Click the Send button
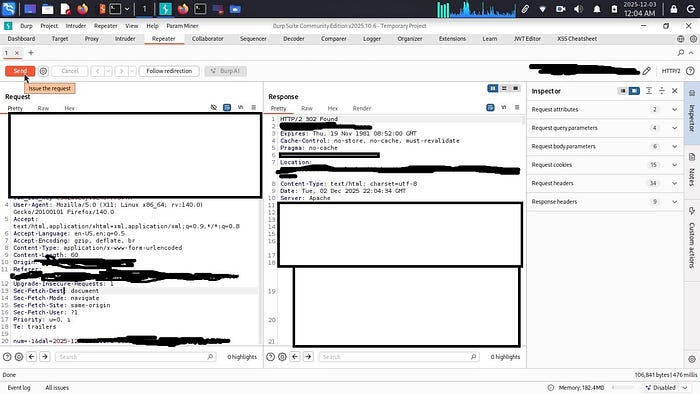This screenshot has height=394, width=700. pos(20,71)
